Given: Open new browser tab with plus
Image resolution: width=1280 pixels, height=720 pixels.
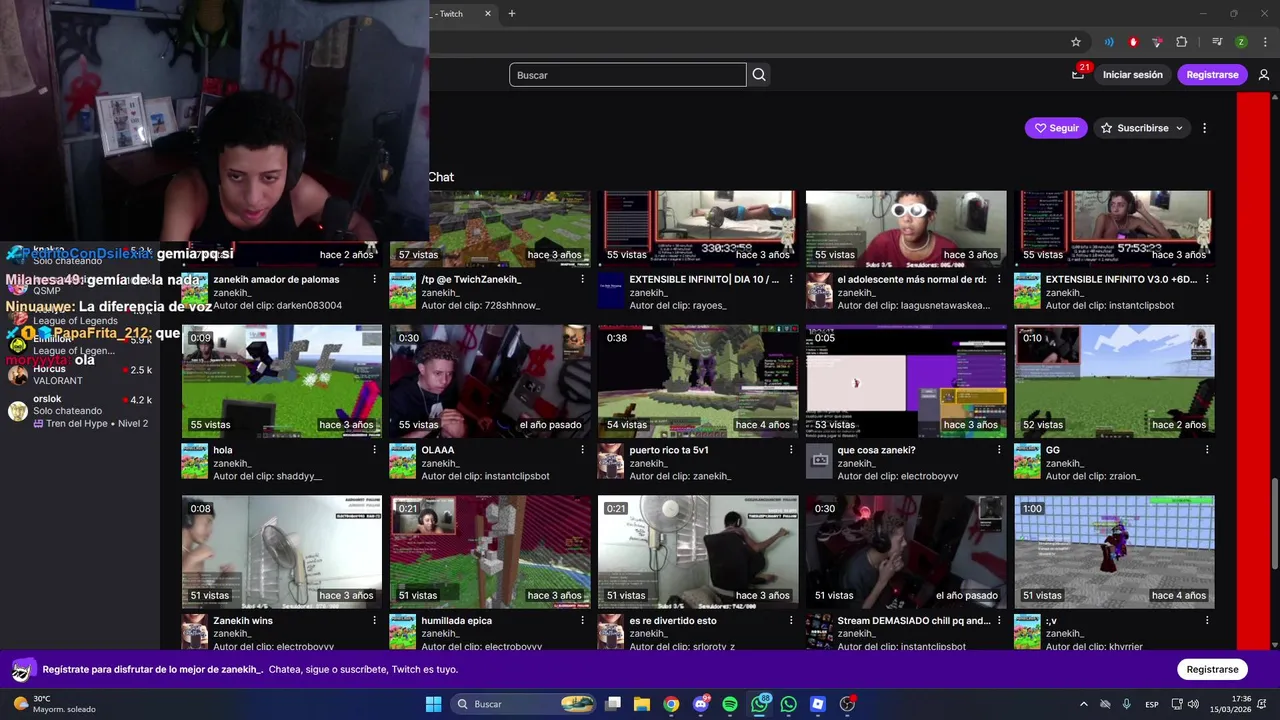Looking at the screenshot, I should pyautogui.click(x=512, y=14).
